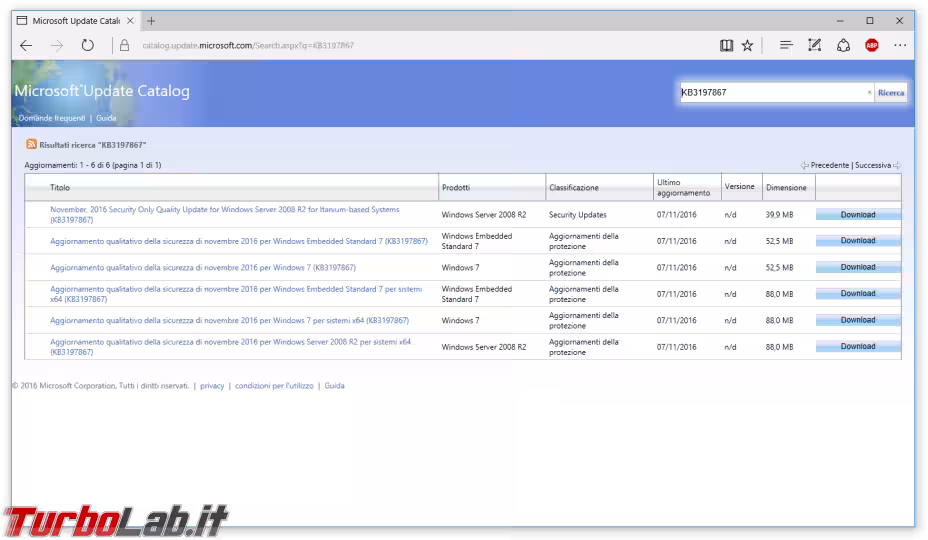This screenshot has width=928, height=540.
Task: Open Server 2008 R2 x64 update link
Action: click(x=230, y=347)
